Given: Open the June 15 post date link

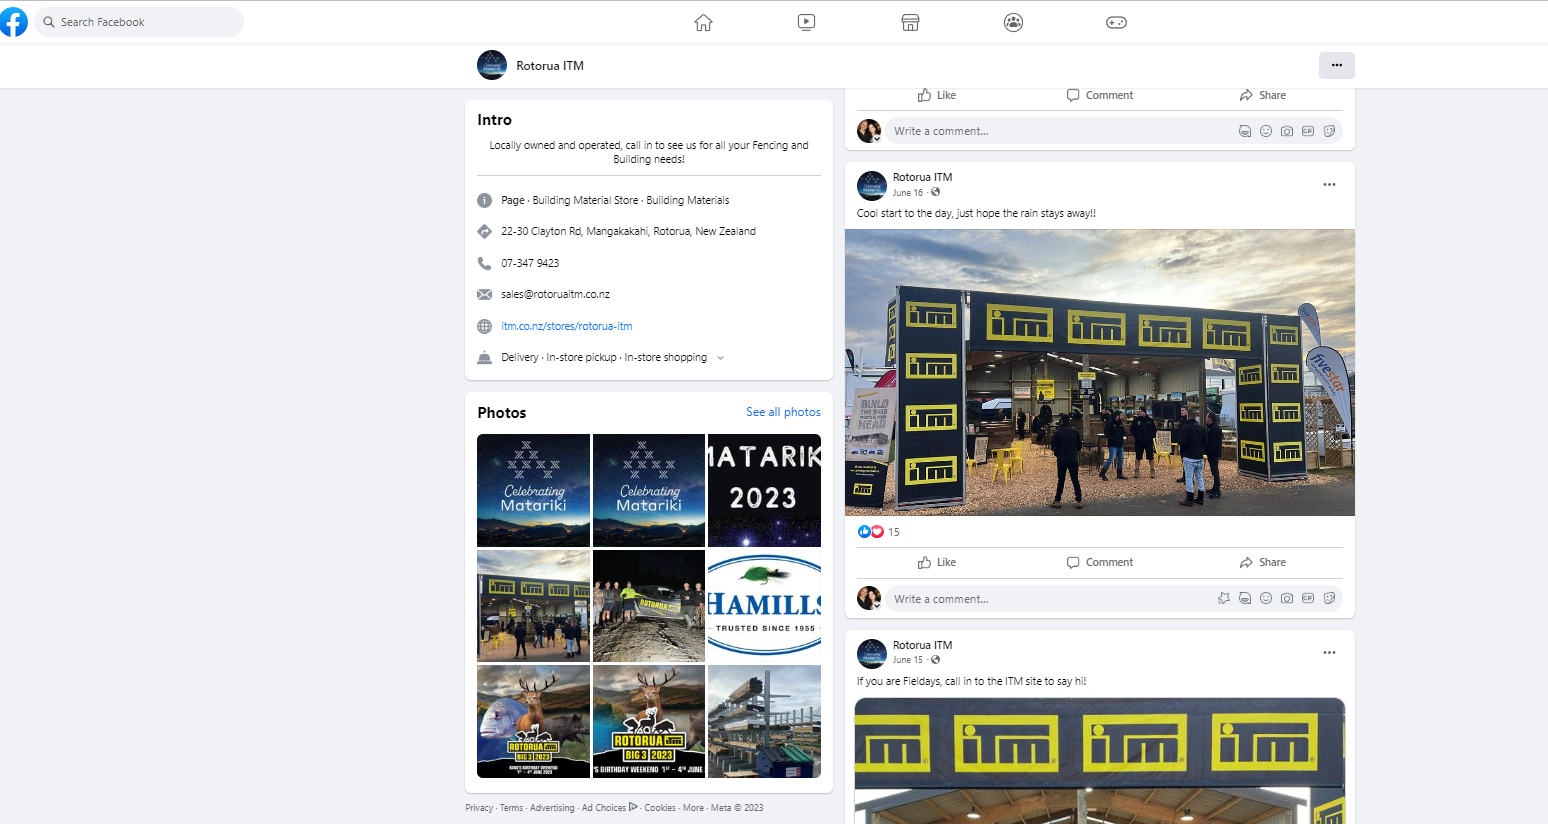Looking at the screenshot, I should [x=908, y=660].
